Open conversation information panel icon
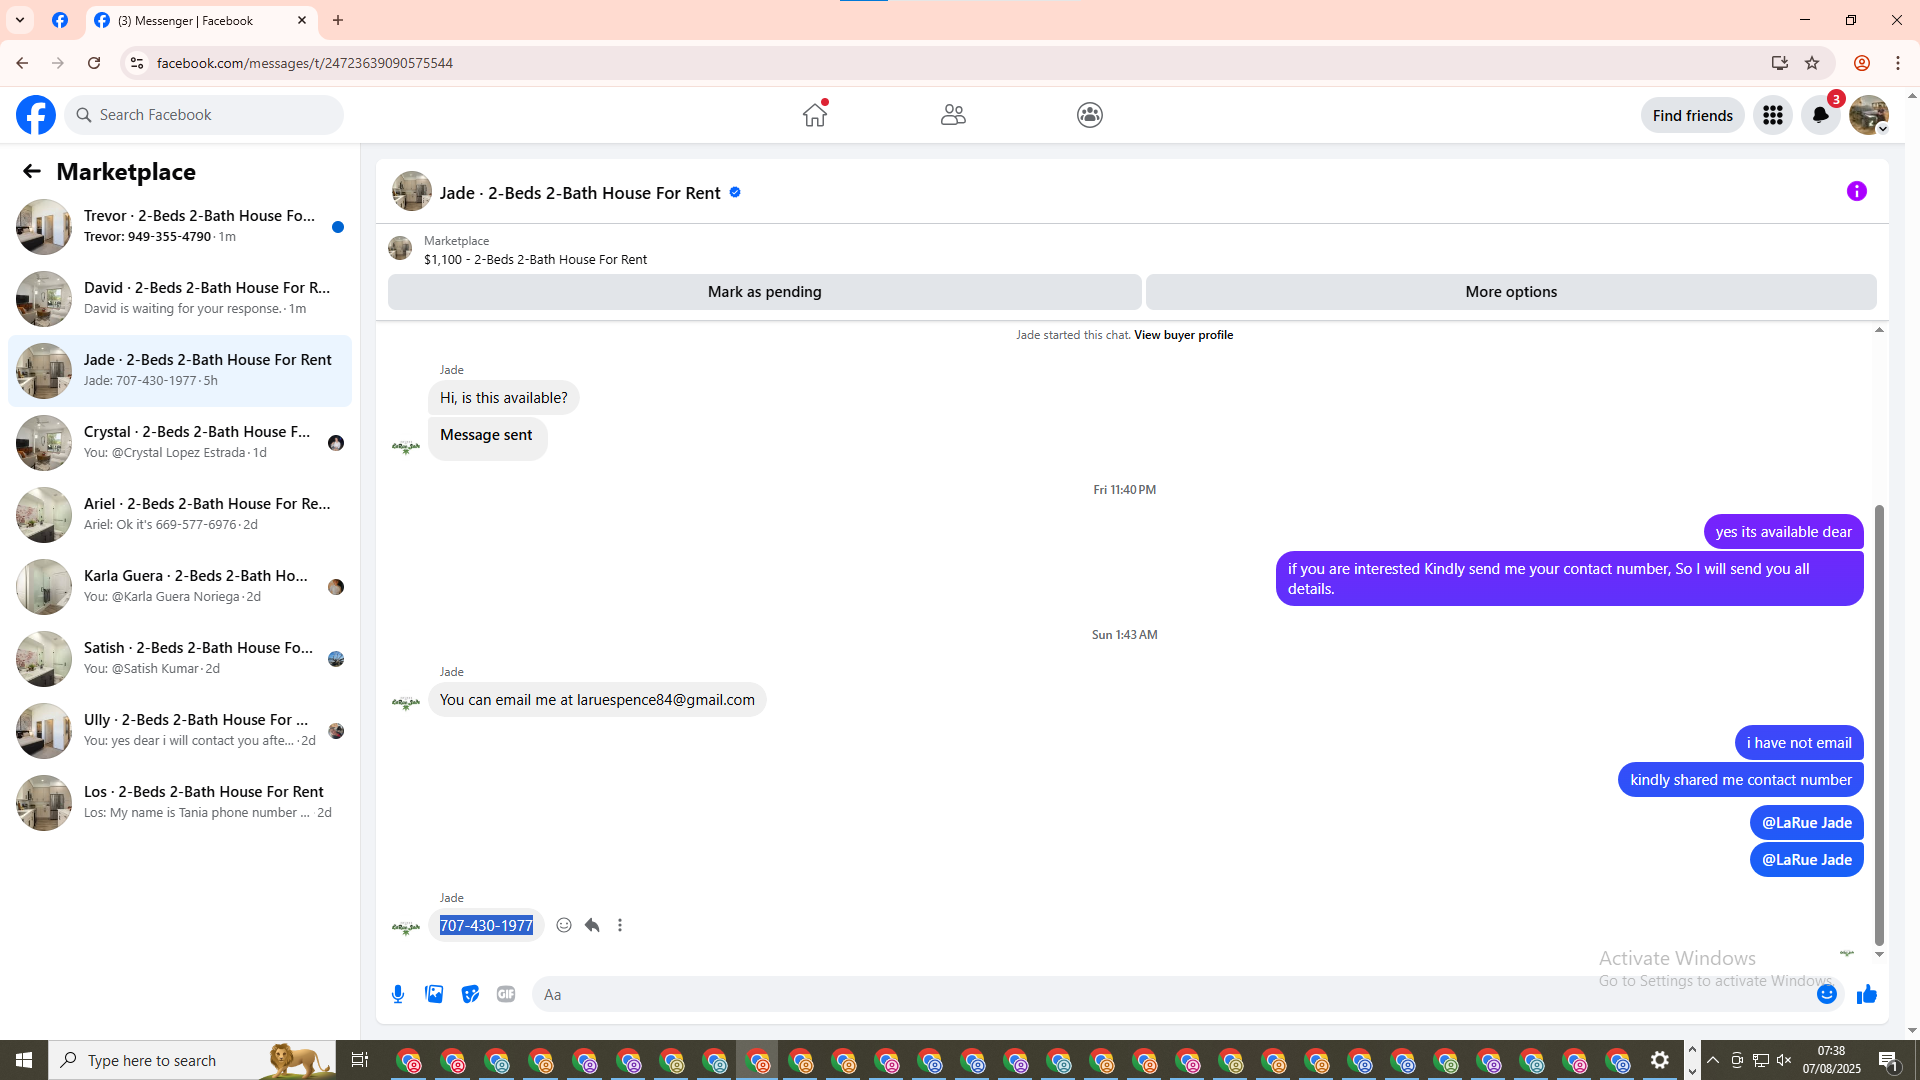 [1856, 191]
